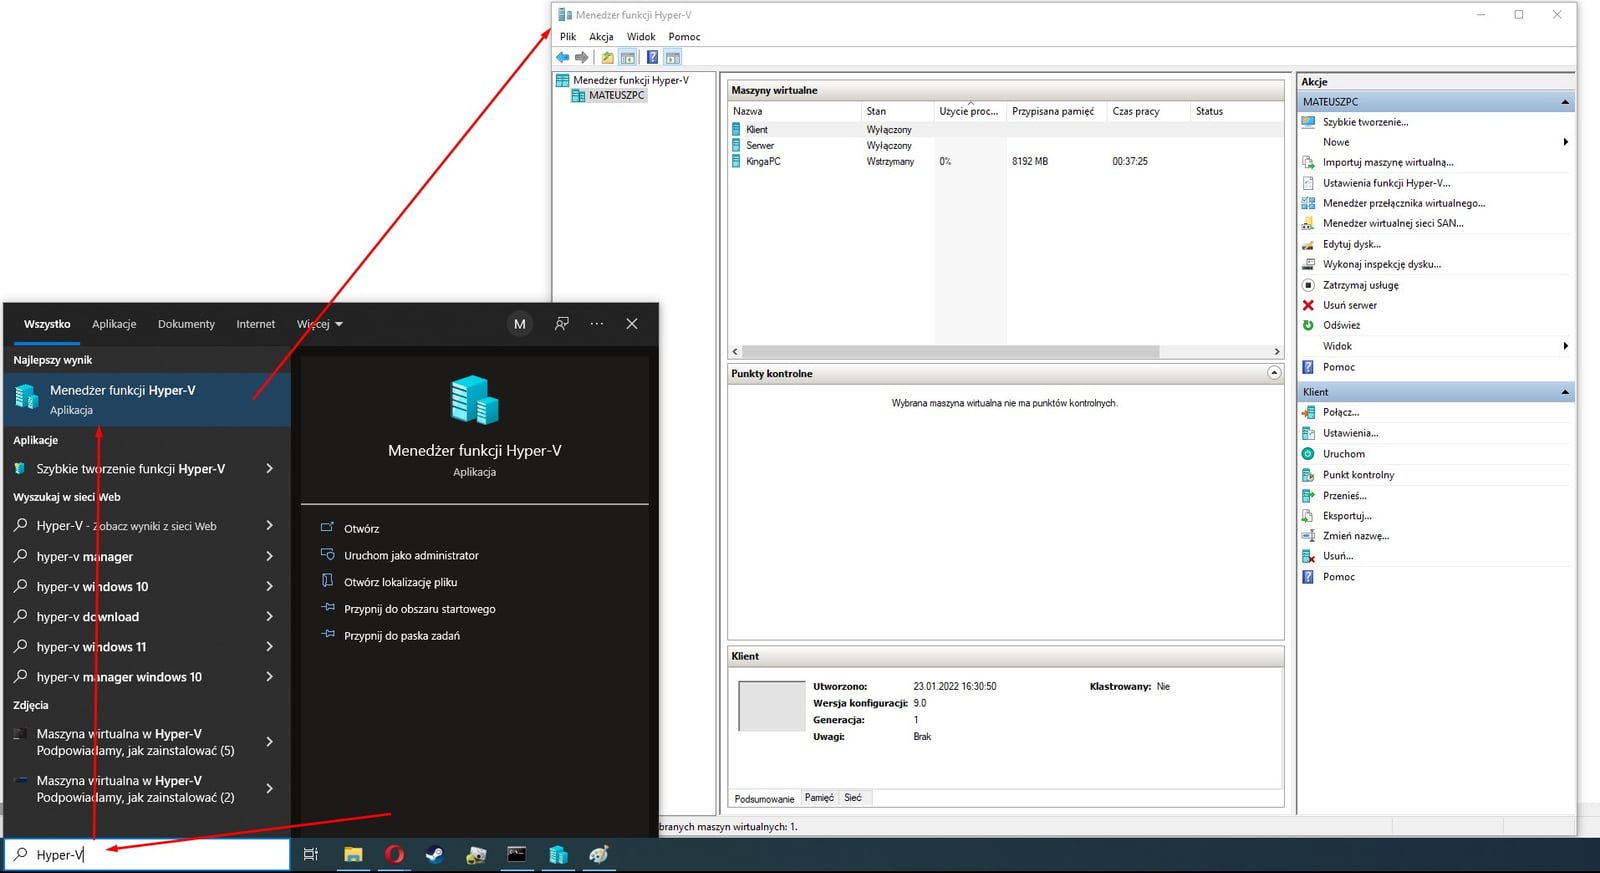Click the Edytuj dysk icon
1600x873 pixels.
(x=1308, y=244)
